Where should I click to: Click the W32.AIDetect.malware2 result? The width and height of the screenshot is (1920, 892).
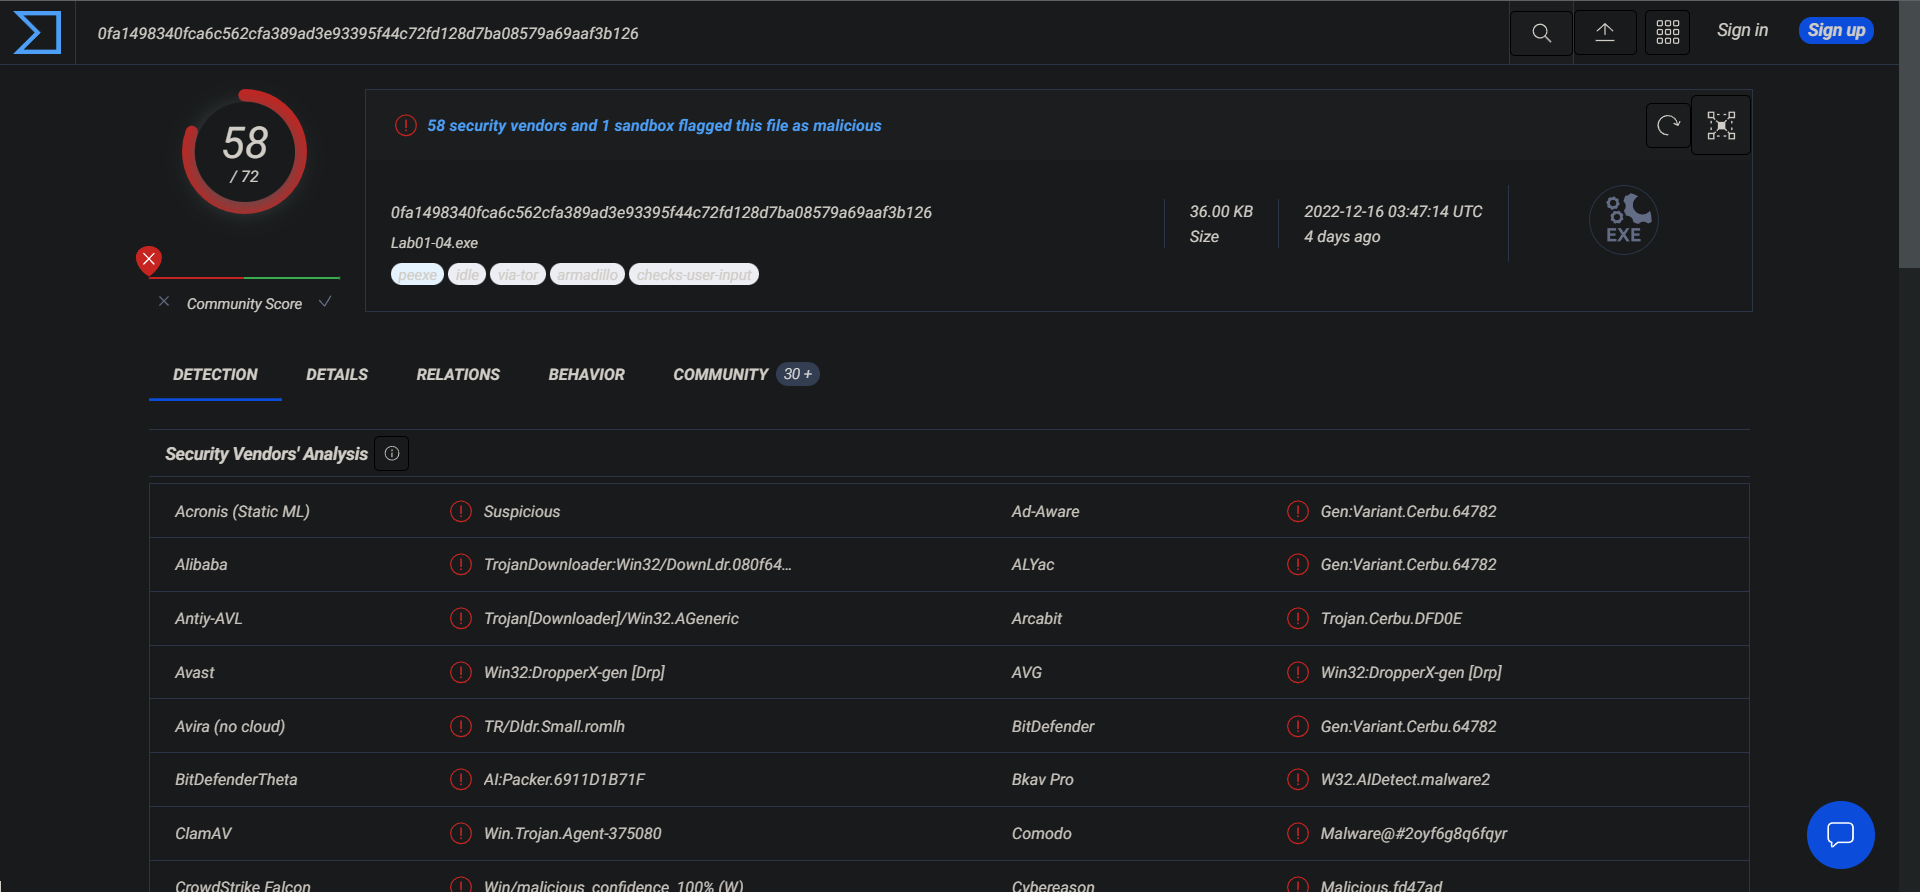pyautogui.click(x=1405, y=780)
